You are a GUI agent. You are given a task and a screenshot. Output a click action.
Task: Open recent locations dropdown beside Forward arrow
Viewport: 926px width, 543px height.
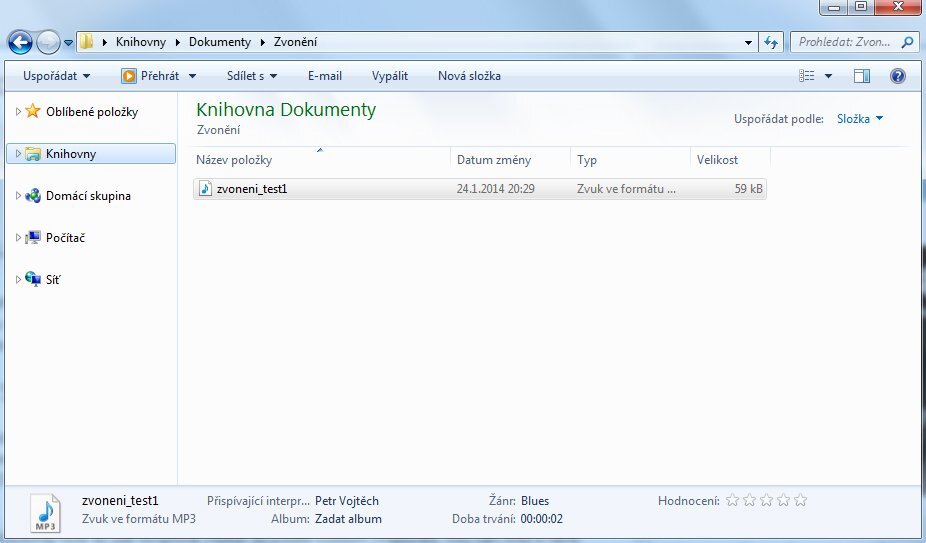tap(69, 43)
